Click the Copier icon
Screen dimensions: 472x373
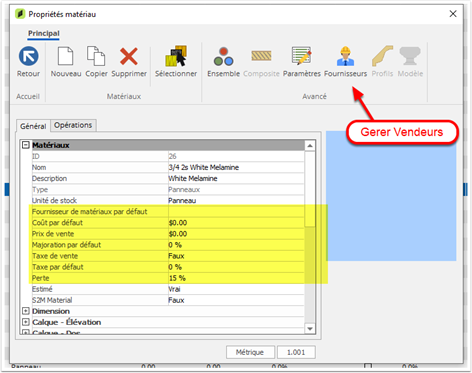[96, 56]
